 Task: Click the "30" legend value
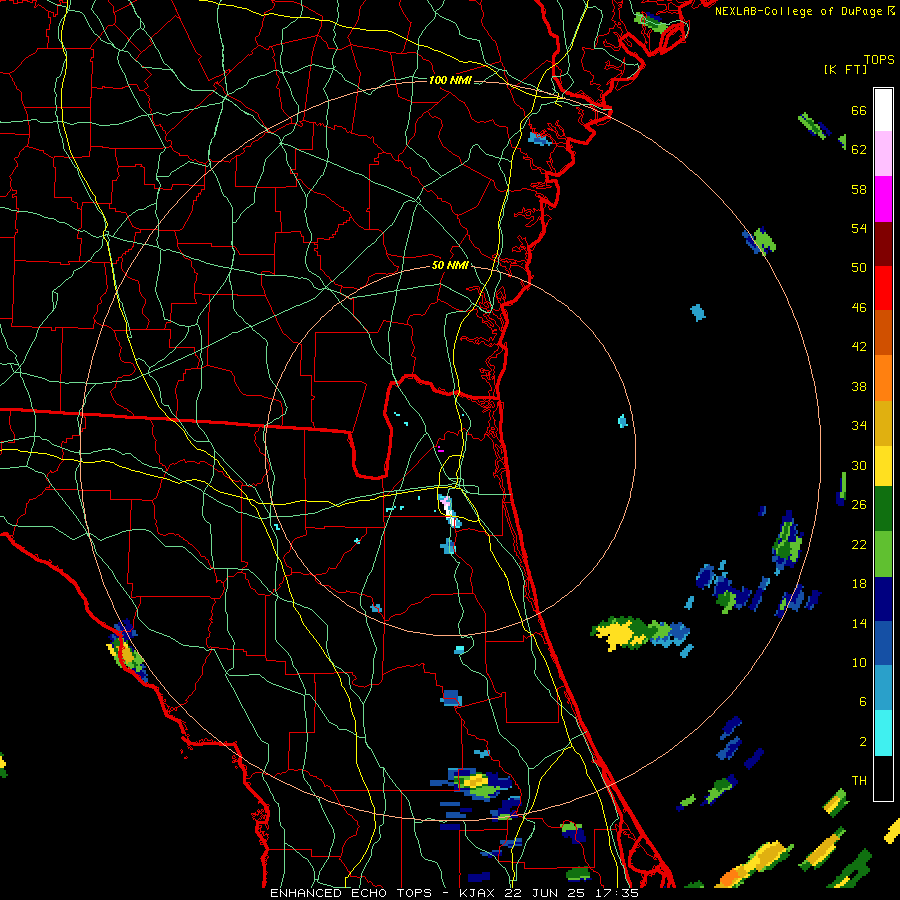pyautogui.click(x=859, y=465)
